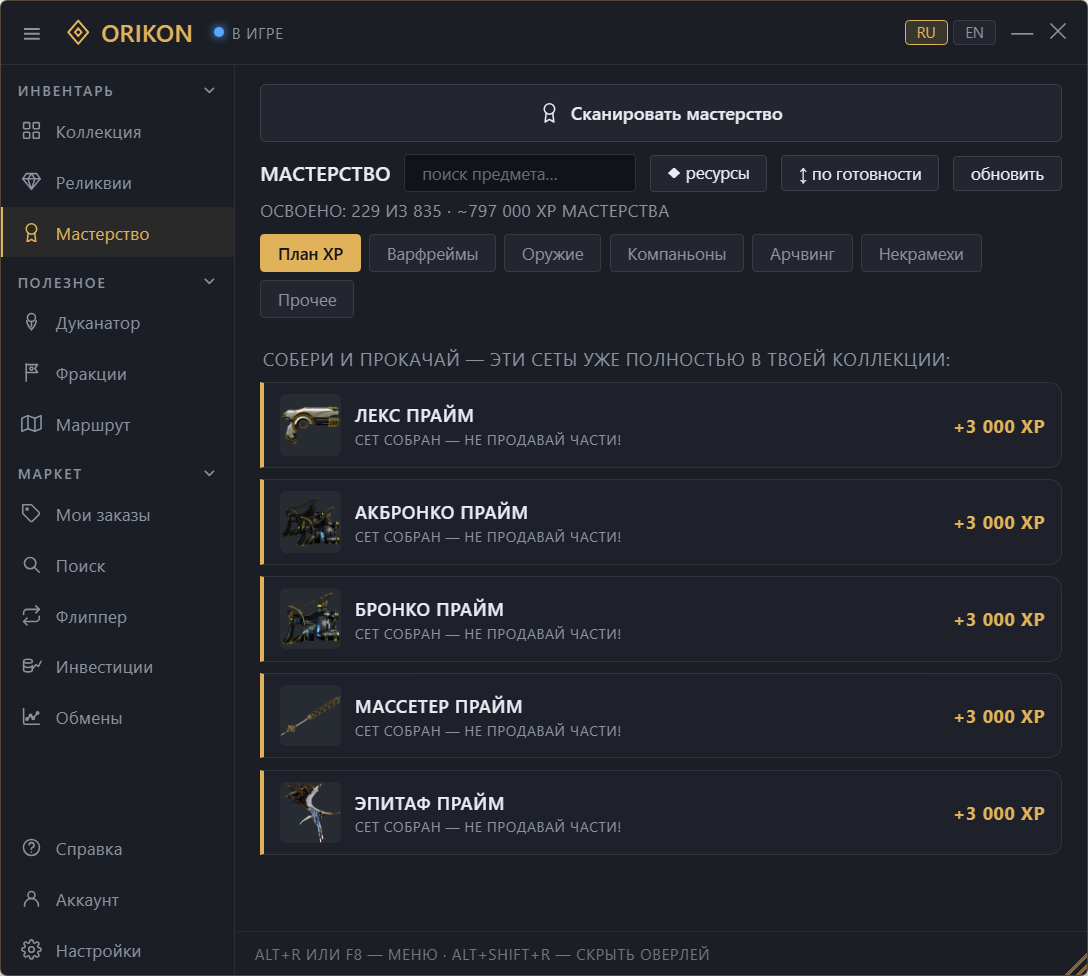Select the Оружие tab
The image size is (1088, 976).
point(552,253)
